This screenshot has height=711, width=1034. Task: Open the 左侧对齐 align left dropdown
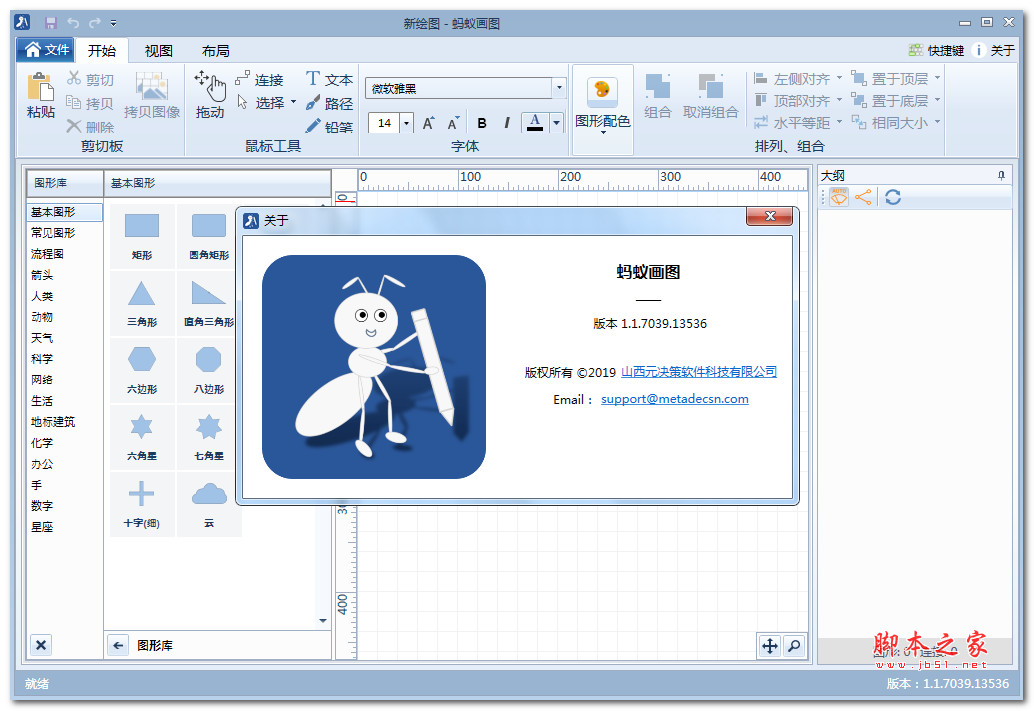point(839,78)
